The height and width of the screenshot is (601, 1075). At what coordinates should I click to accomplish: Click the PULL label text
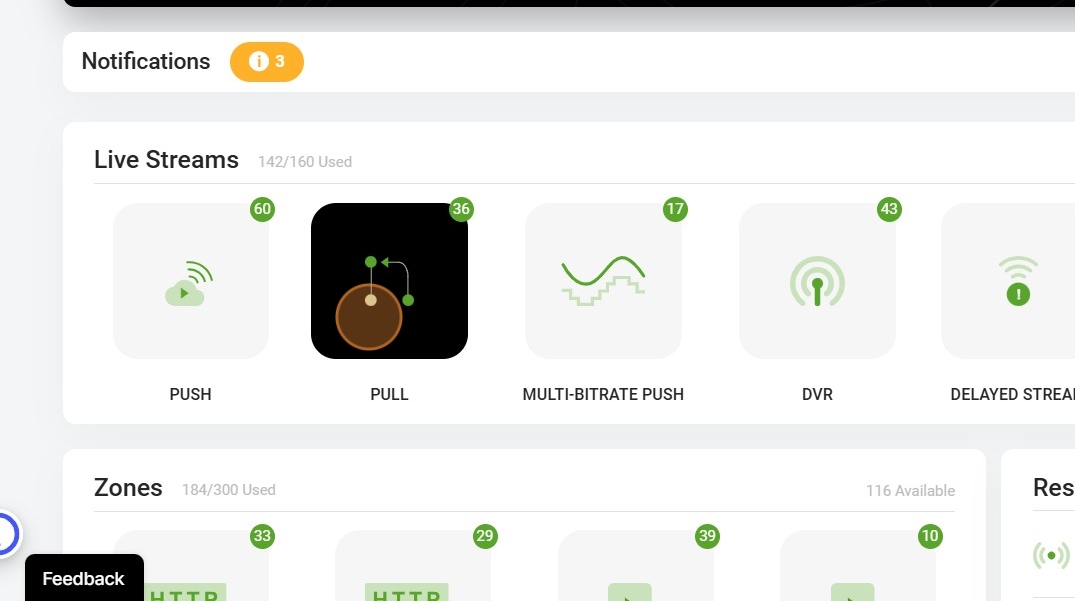pos(389,395)
